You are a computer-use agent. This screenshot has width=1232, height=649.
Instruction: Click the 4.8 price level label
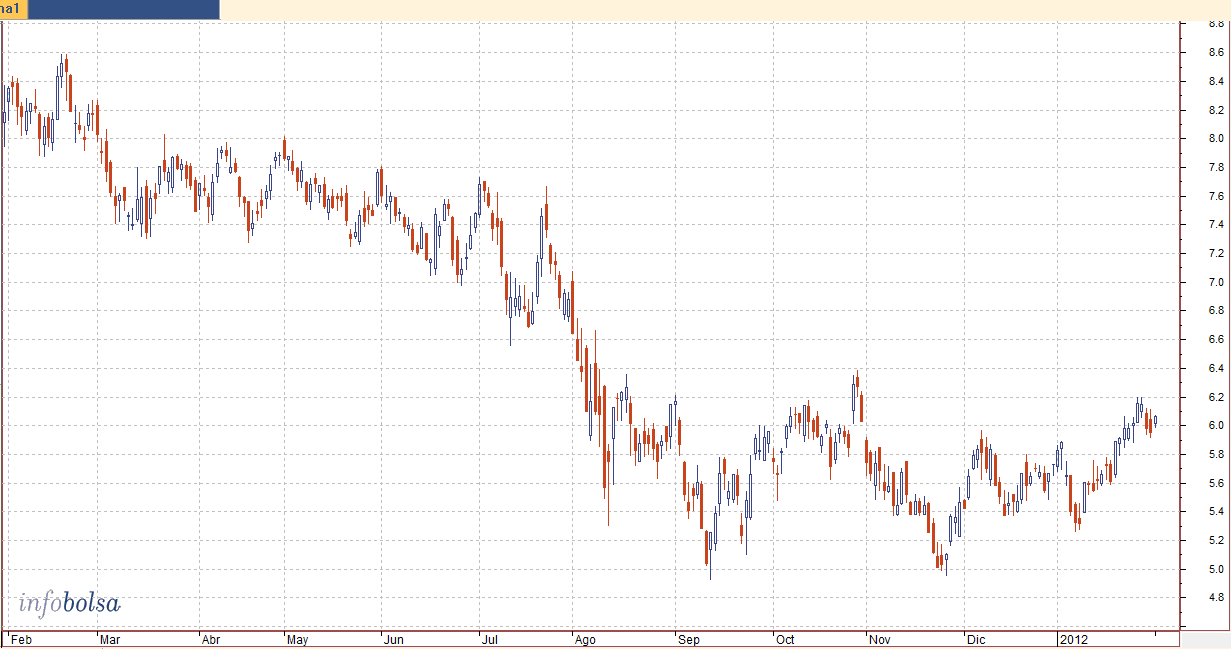[x=1217, y=599]
